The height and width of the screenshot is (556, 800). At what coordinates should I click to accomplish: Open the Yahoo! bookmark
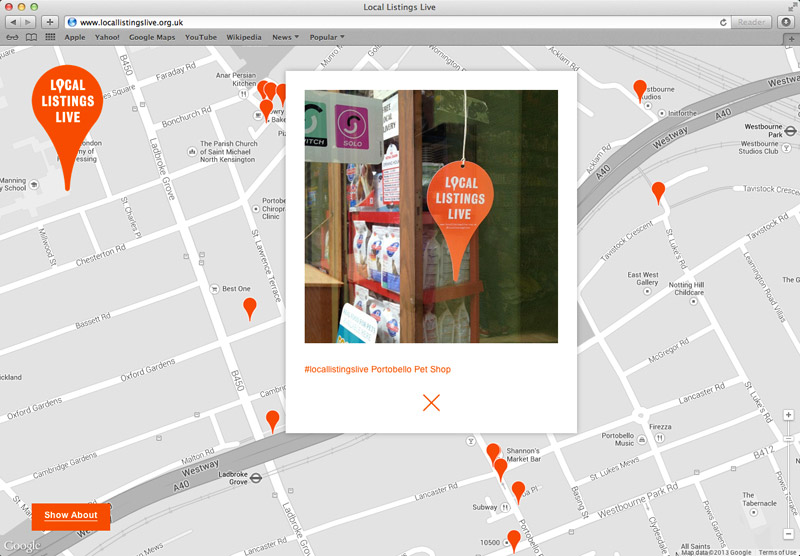[107, 37]
